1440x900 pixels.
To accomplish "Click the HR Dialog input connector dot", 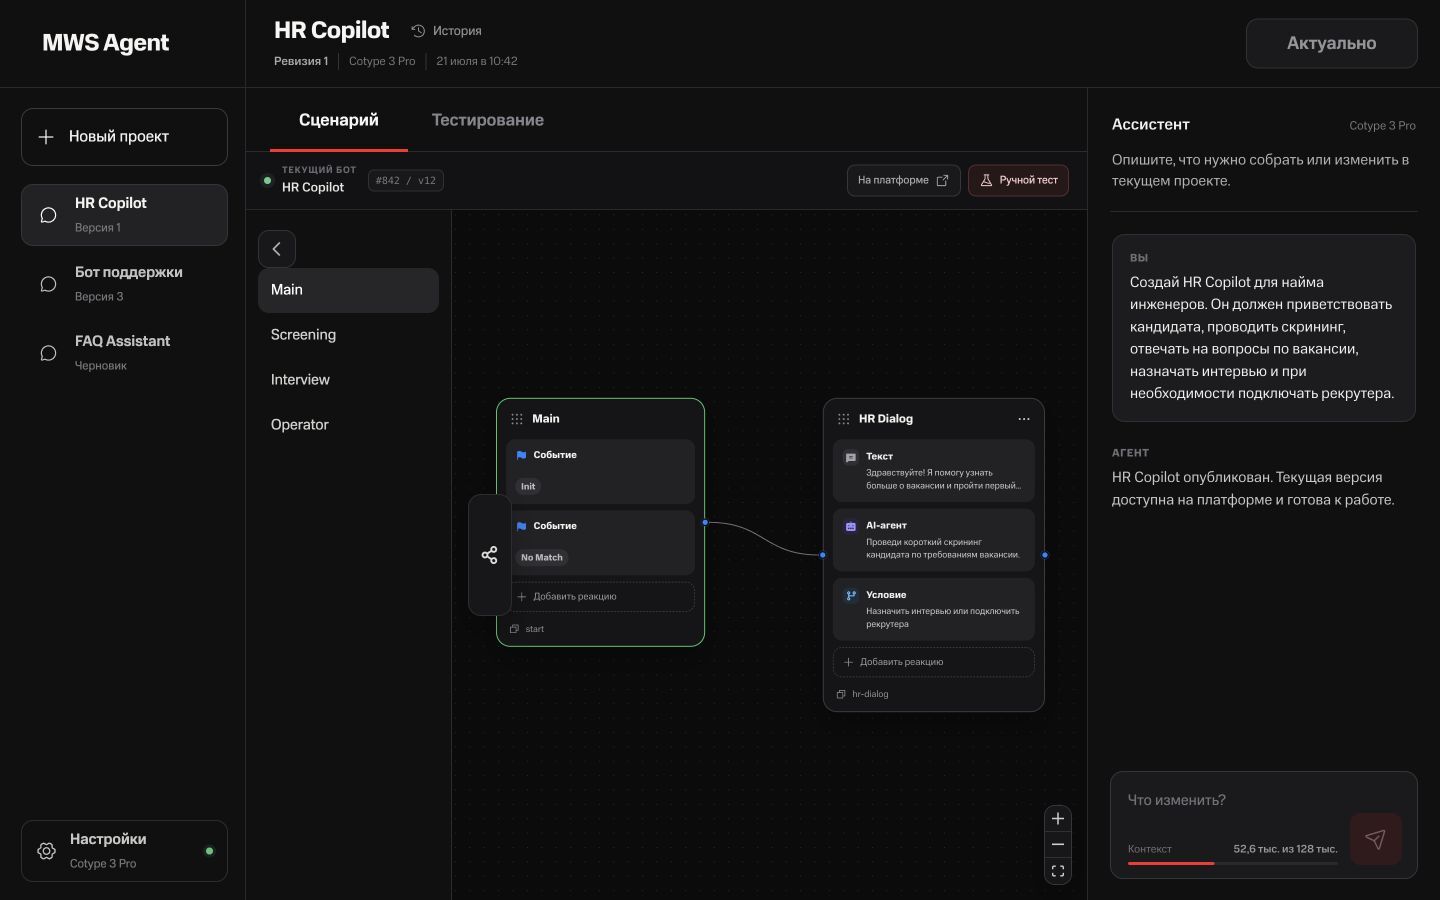I will (823, 555).
